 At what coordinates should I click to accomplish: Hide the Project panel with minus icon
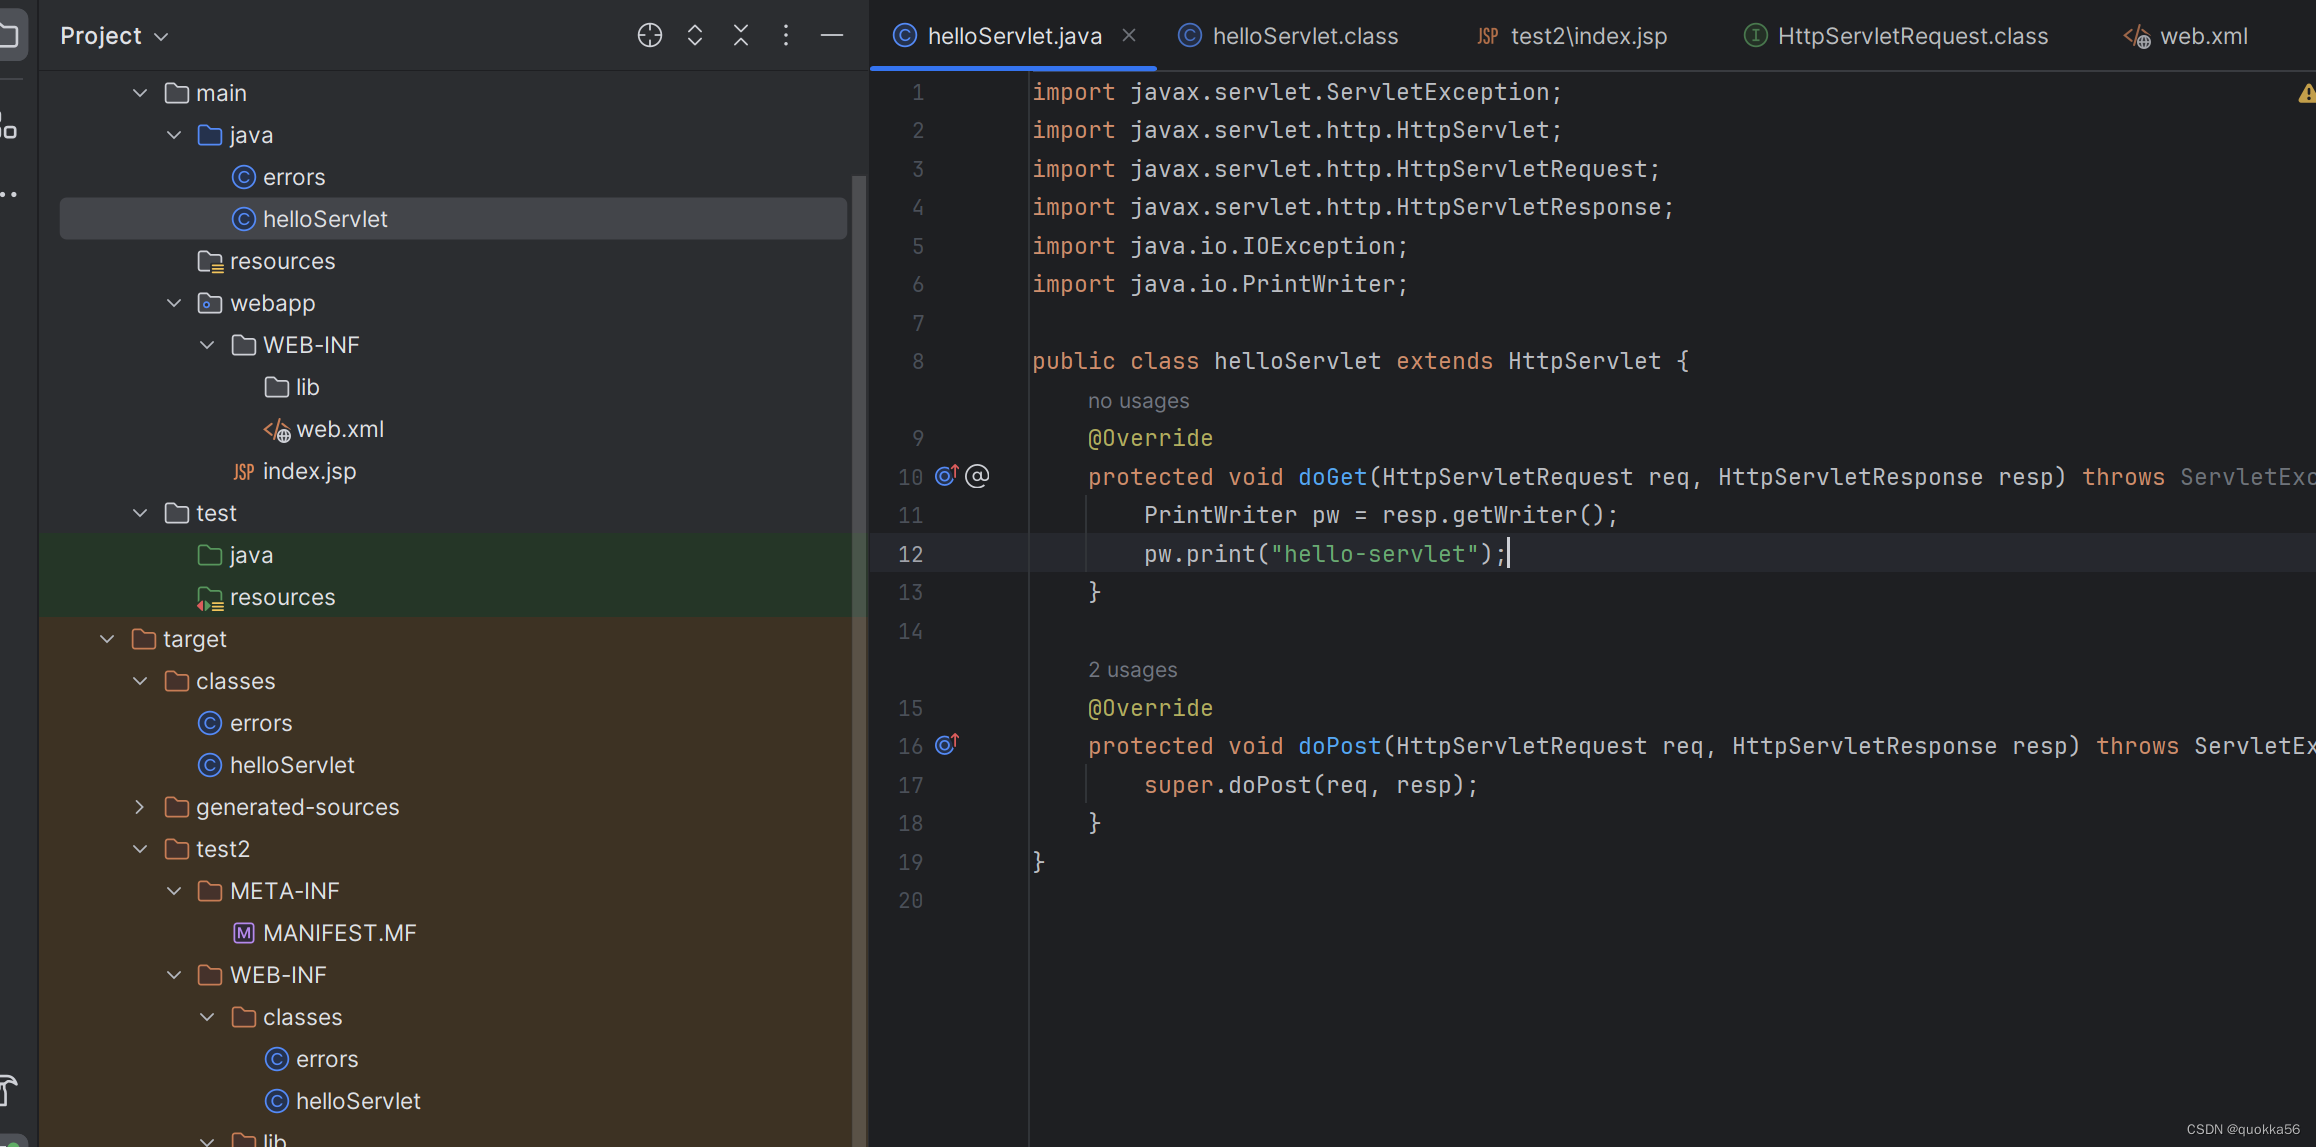[x=832, y=36]
